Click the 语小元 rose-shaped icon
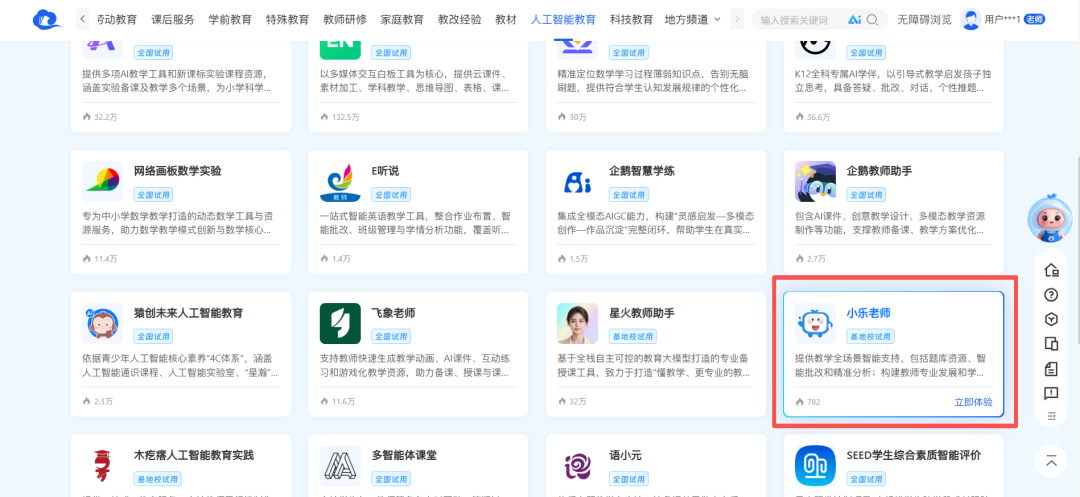The image size is (1080, 497). pyautogui.click(x=577, y=466)
